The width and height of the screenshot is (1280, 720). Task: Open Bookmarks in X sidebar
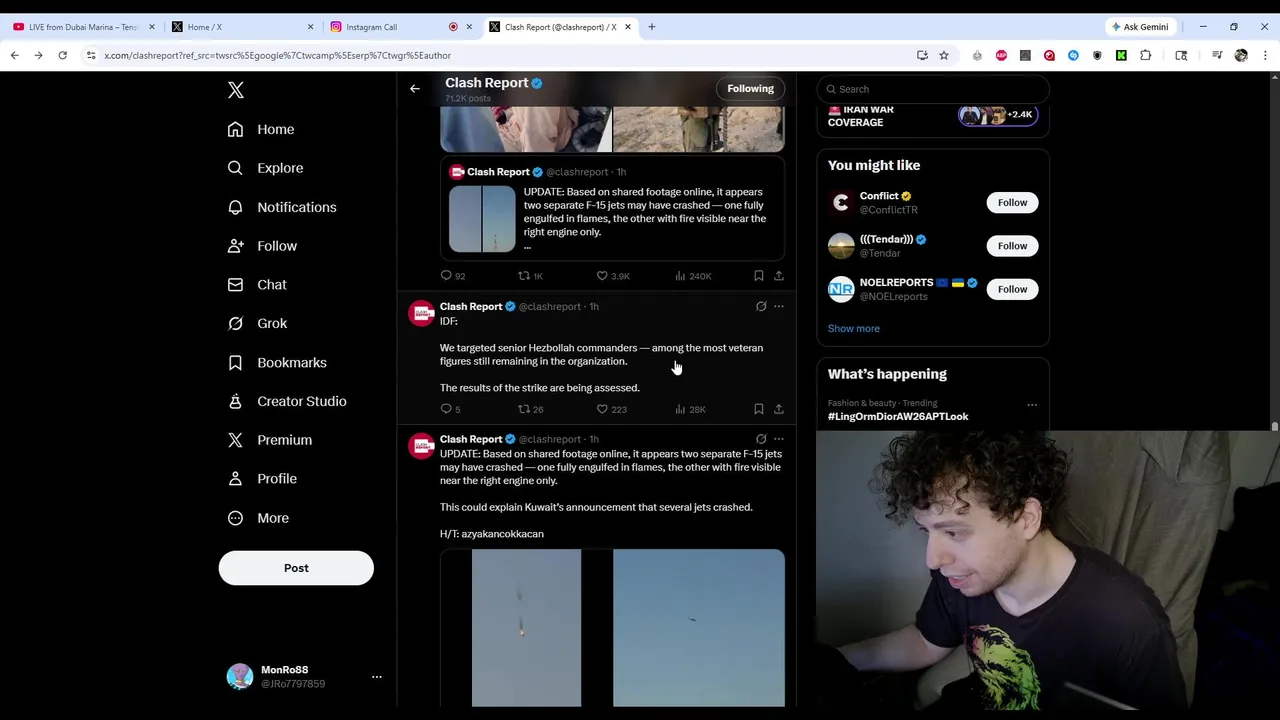pyautogui.click(x=277, y=362)
